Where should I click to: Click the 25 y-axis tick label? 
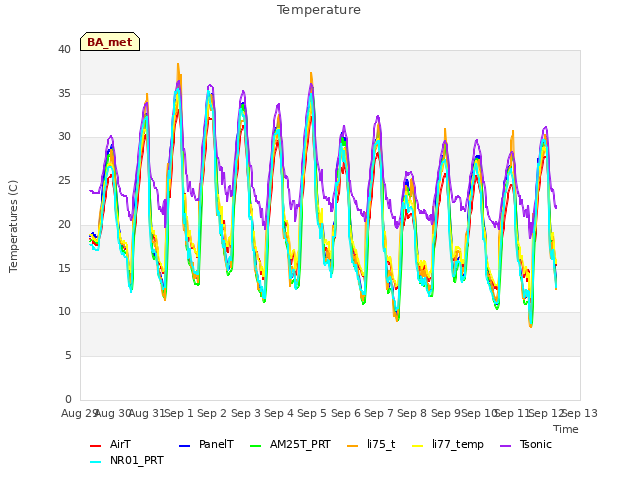[x=64, y=180]
